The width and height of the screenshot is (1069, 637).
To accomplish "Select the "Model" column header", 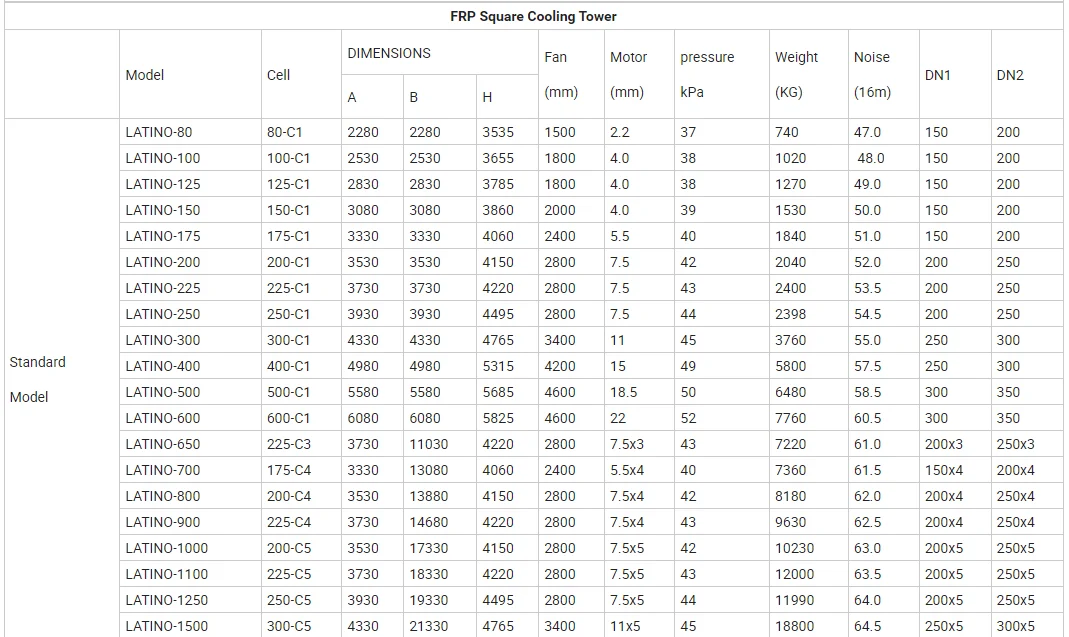I will 145,75.
